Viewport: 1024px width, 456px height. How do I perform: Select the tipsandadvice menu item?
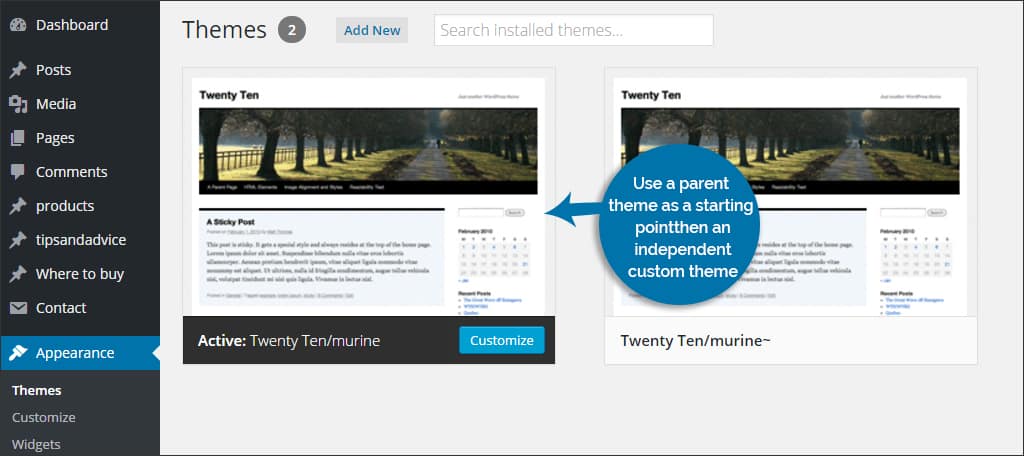[80, 240]
